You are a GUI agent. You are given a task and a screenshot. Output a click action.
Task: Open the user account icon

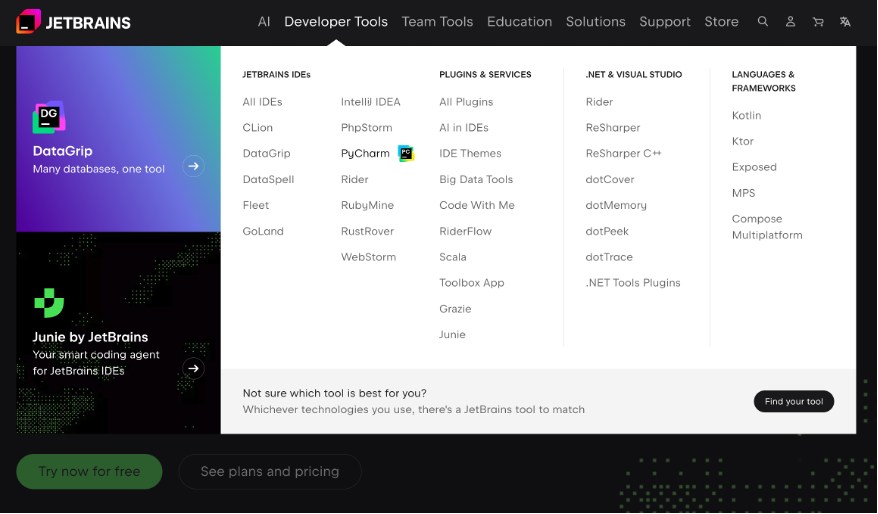tap(790, 22)
